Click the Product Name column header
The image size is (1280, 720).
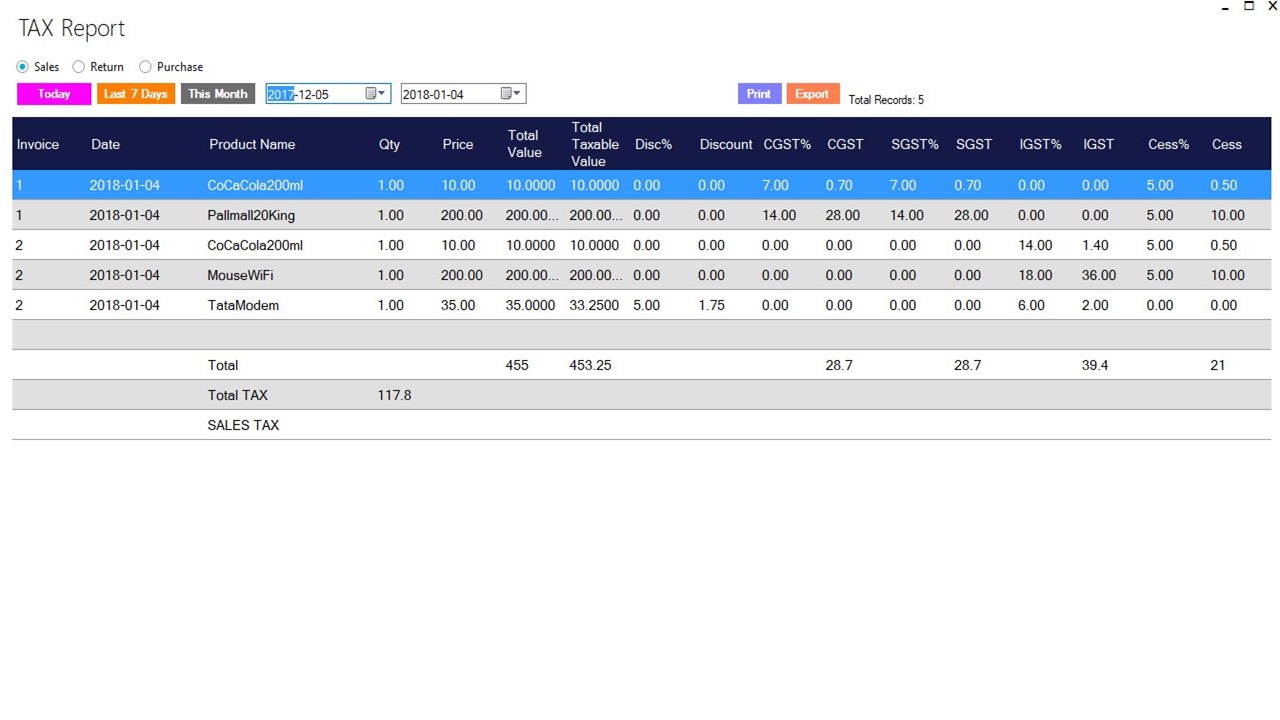(x=252, y=144)
